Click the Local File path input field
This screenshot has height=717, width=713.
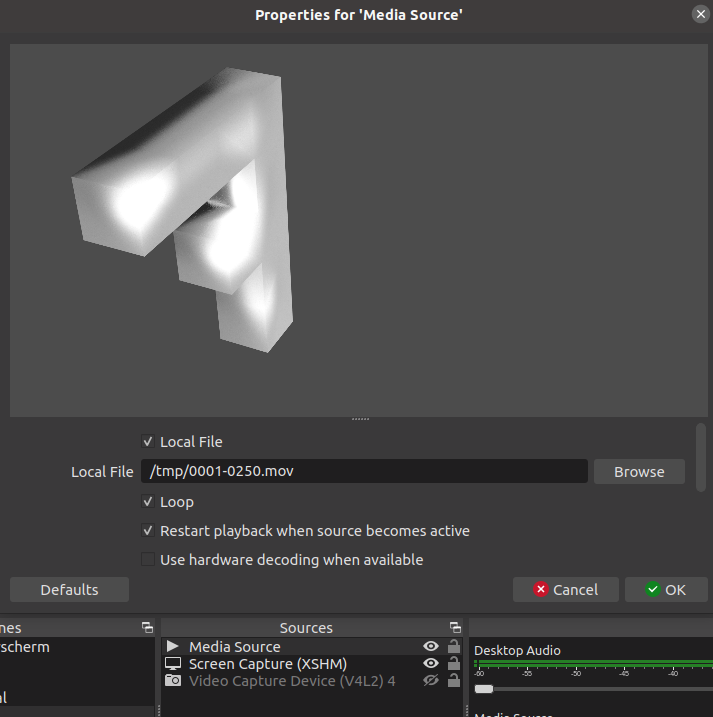[x=364, y=471]
